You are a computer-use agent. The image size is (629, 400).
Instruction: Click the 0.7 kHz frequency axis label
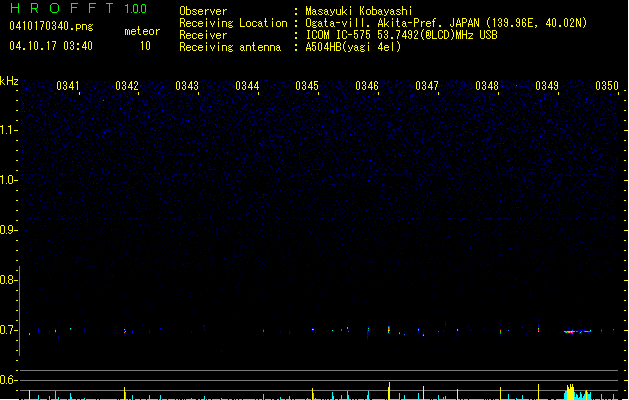(x=9, y=330)
